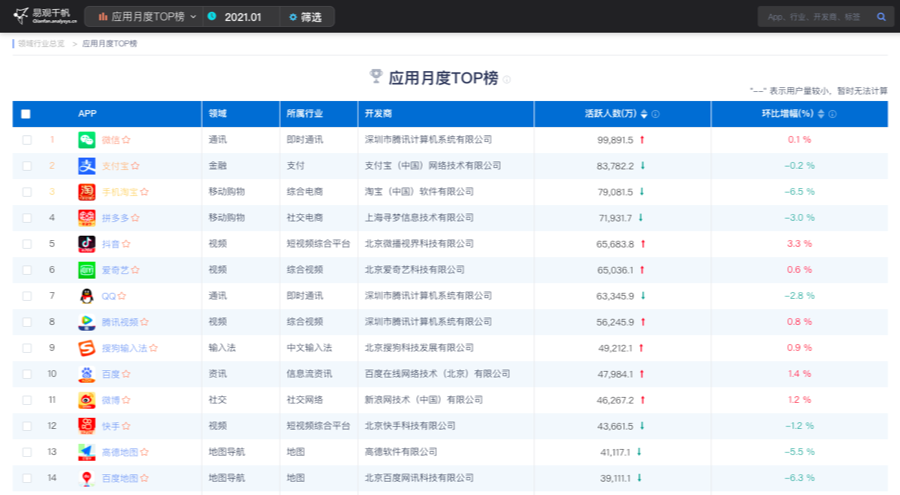Favorite 百度地图 with its star icon

click(x=144, y=478)
